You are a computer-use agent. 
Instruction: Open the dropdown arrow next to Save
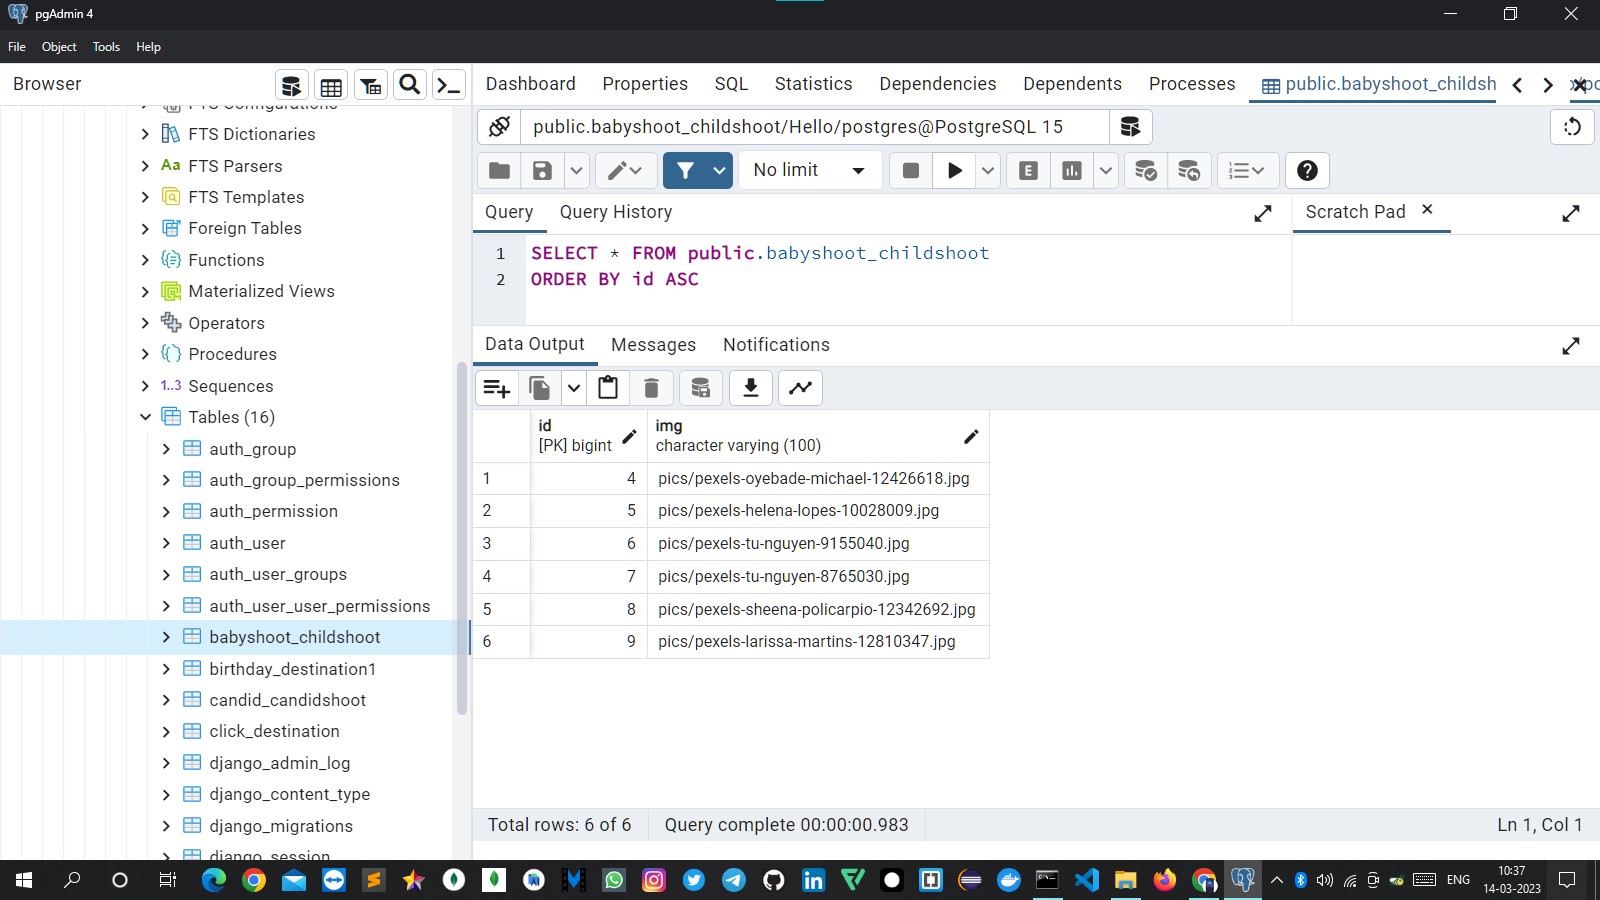(576, 170)
